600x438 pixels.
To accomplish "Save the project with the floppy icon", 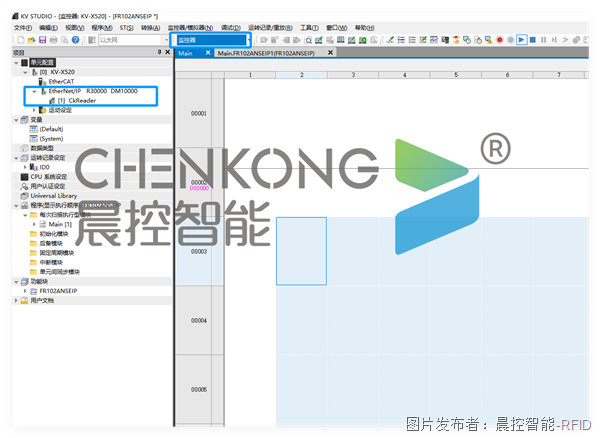I will [42, 40].
